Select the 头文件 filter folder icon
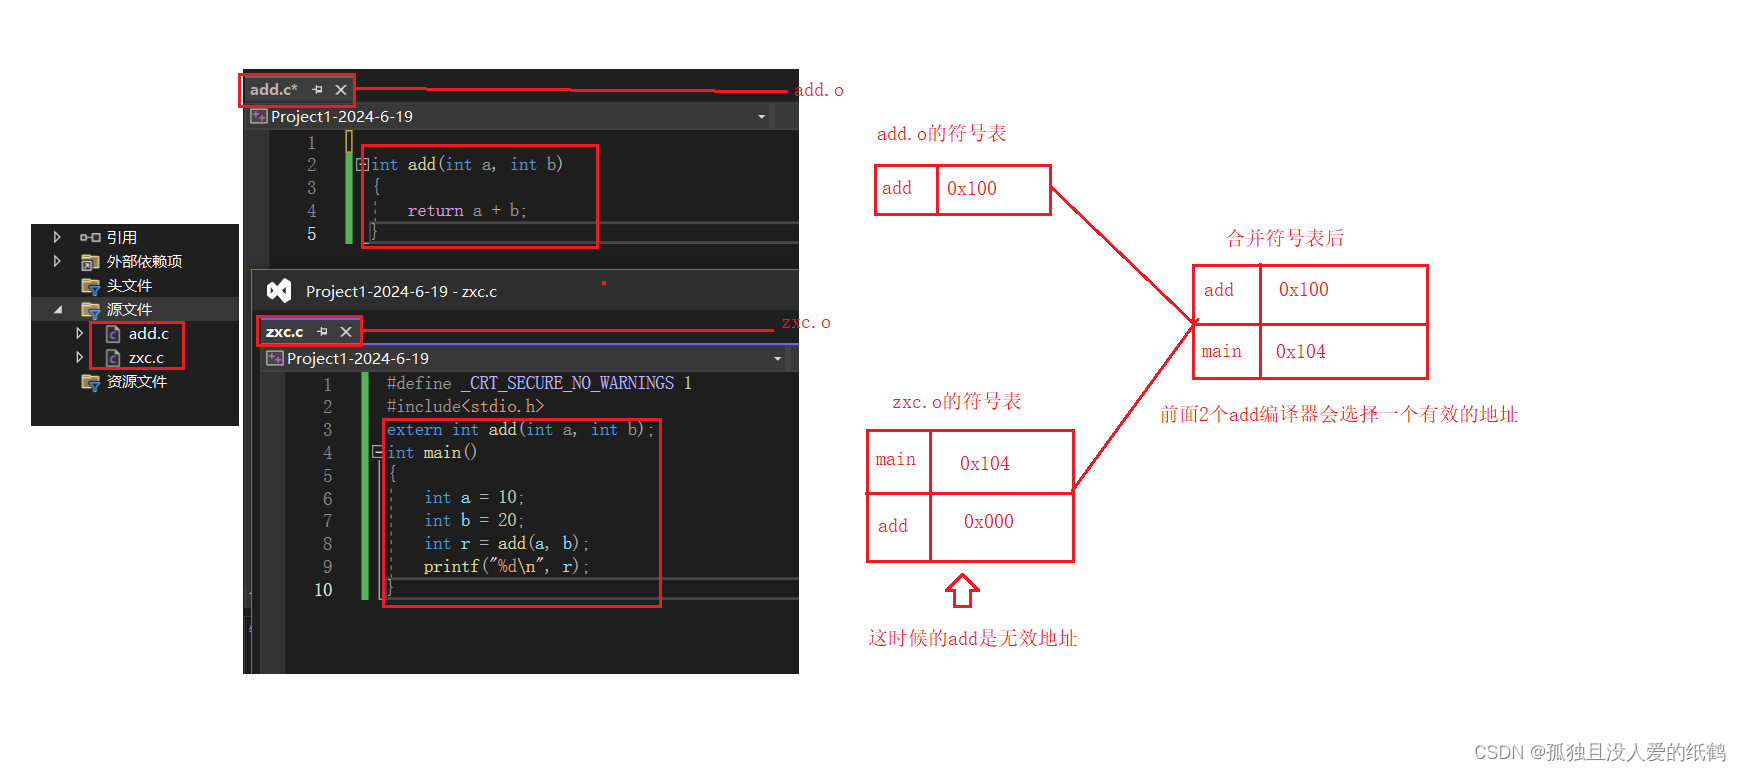Screen dimensions: 1741x772 [90, 285]
